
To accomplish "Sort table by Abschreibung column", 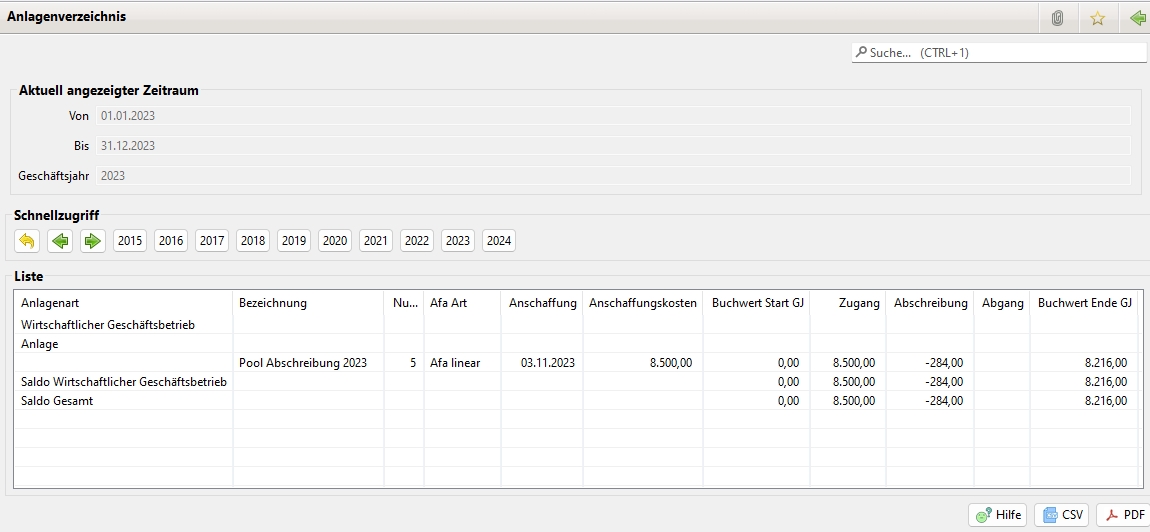I will point(930,303).
